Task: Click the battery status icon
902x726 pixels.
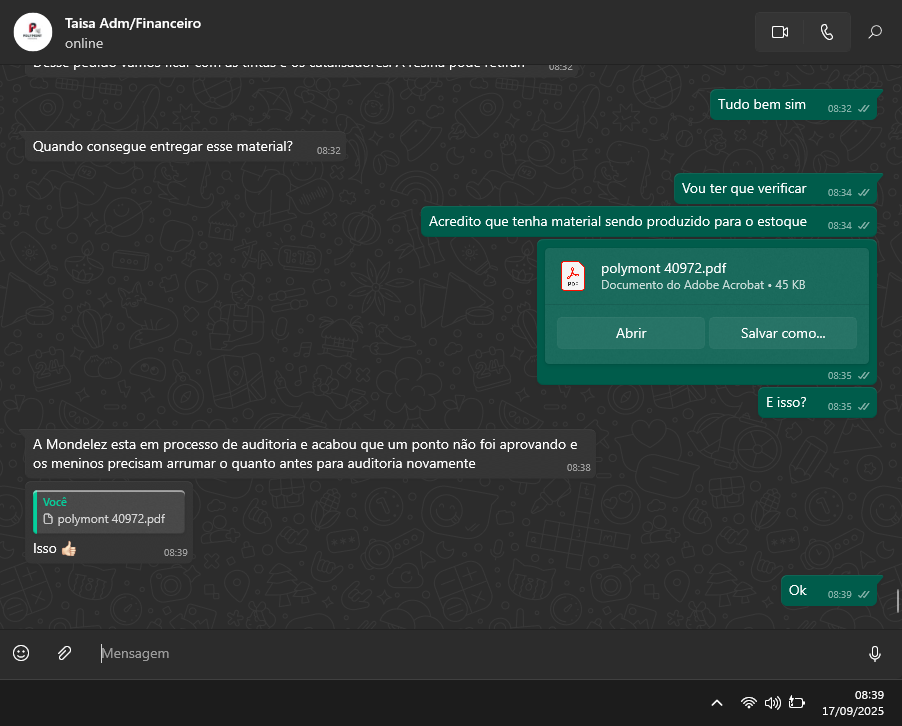Action: pos(797,703)
